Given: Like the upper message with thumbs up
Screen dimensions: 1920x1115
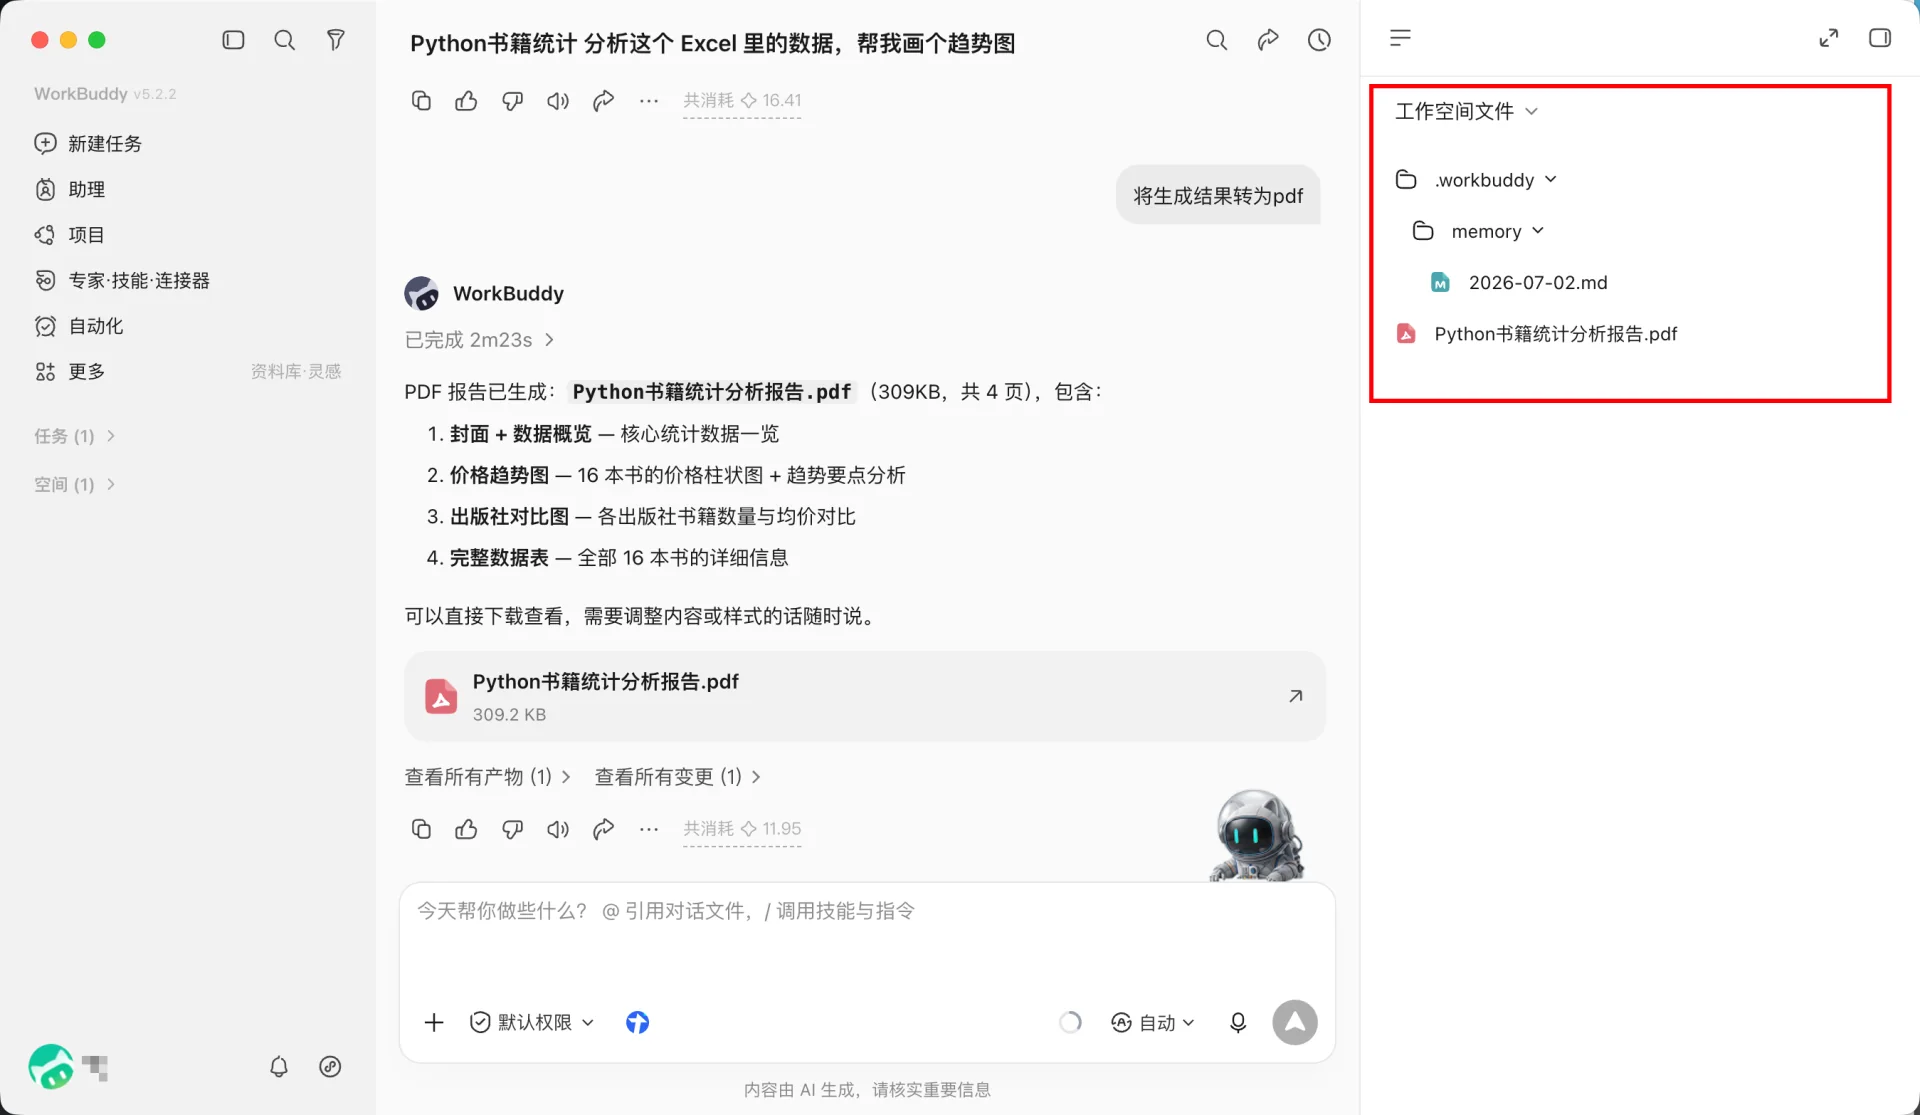Looking at the screenshot, I should click(466, 101).
